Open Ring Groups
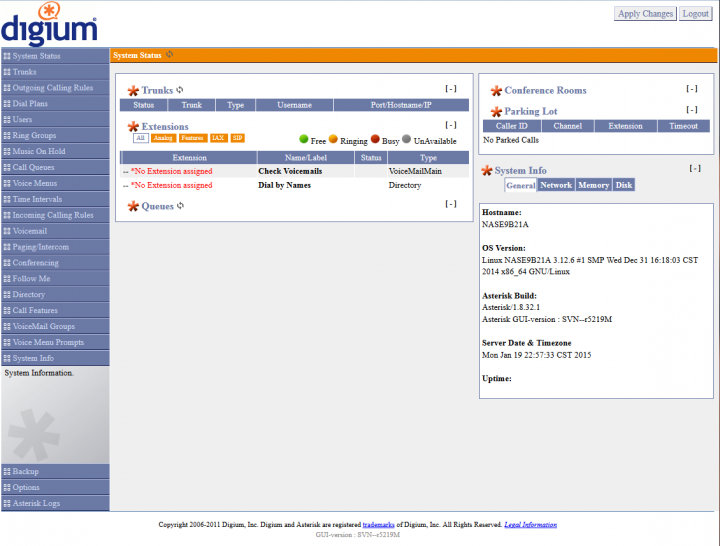Viewport: 720px width, 546px height. pyautogui.click(x=55, y=135)
